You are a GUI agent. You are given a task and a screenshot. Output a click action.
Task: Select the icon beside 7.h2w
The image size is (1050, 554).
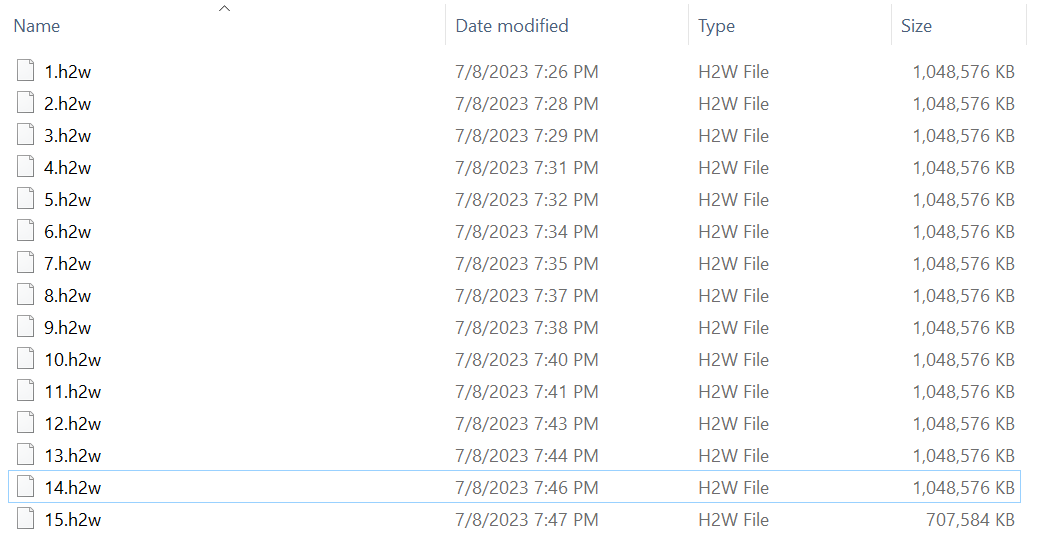[x=26, y=263]
